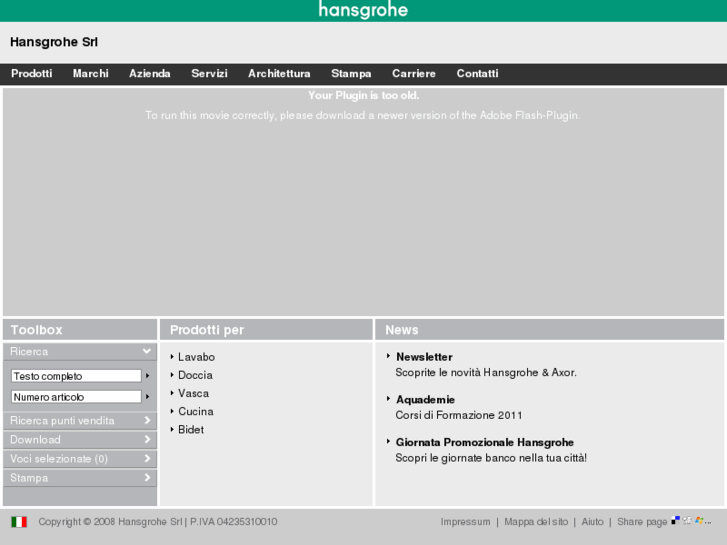727x545 pixels.
Task: Expand the Download toolbox section
Action: click(x=80, y=440)
